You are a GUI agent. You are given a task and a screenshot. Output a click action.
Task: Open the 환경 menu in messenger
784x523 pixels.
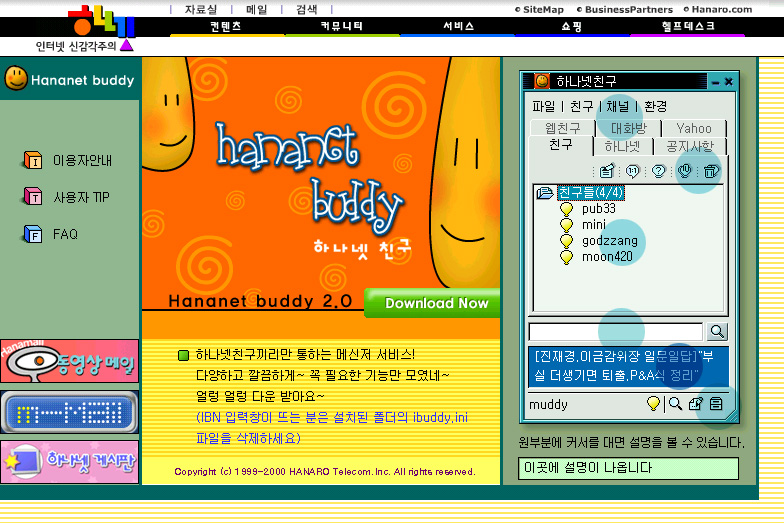tap(656, 106)
